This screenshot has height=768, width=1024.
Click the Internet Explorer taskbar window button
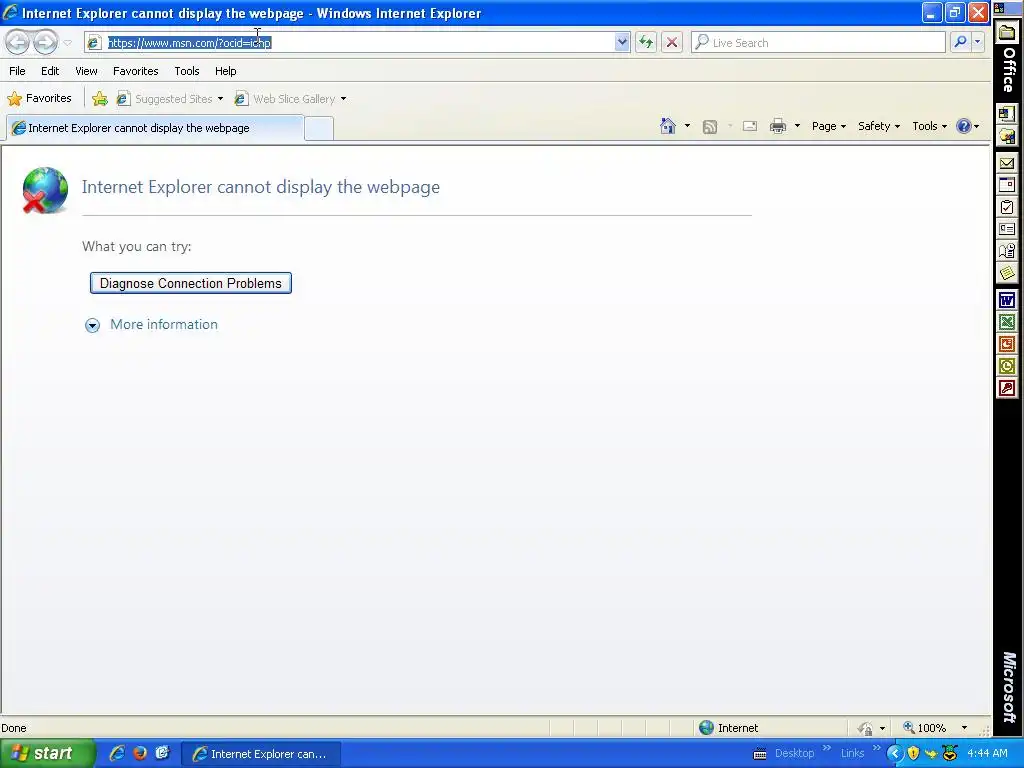pos(260,754)
